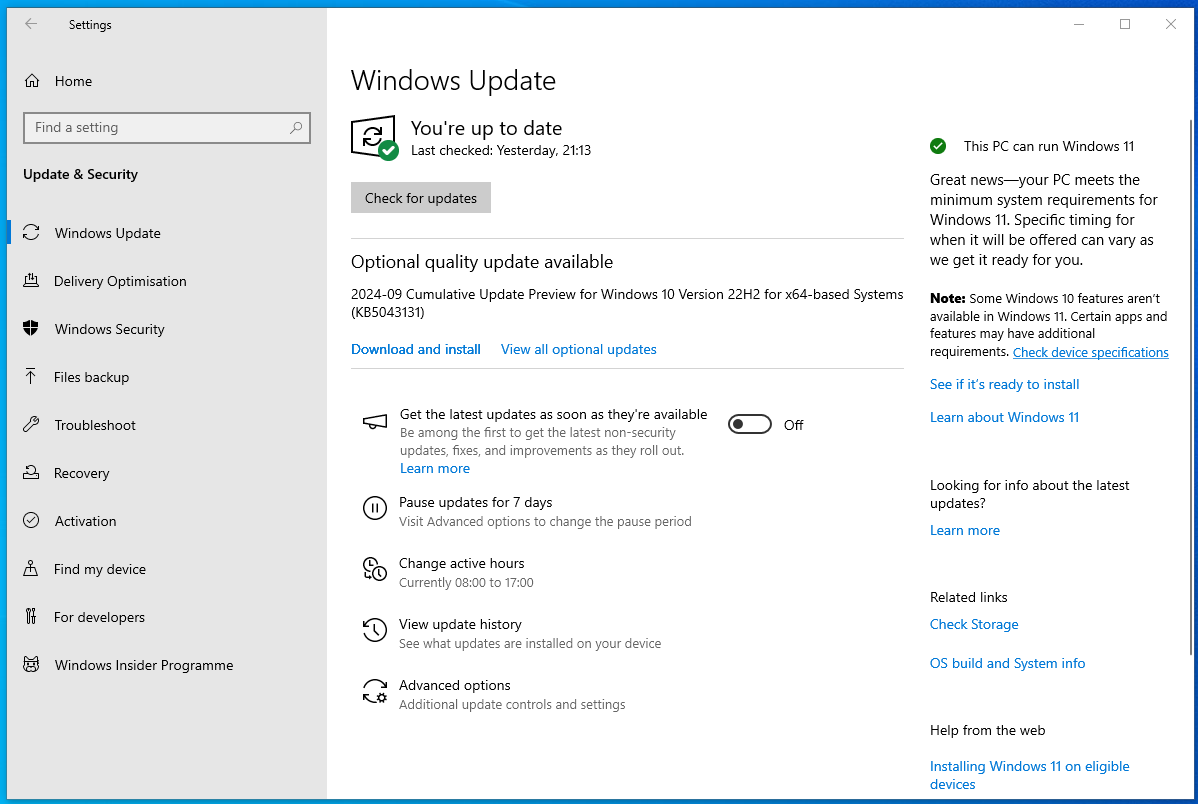Open Windows Update in sidebar
This screenshot has width=1198, height=804.
[167, 233]
